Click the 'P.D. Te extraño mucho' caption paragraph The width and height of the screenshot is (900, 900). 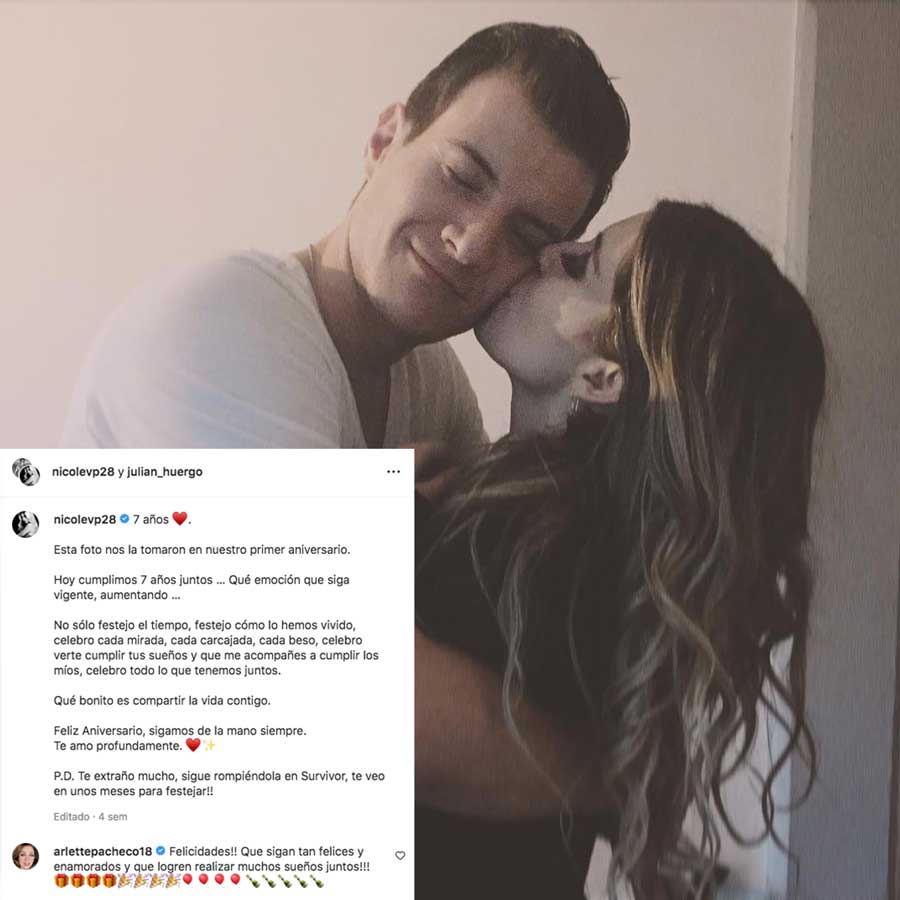(219, 783)
